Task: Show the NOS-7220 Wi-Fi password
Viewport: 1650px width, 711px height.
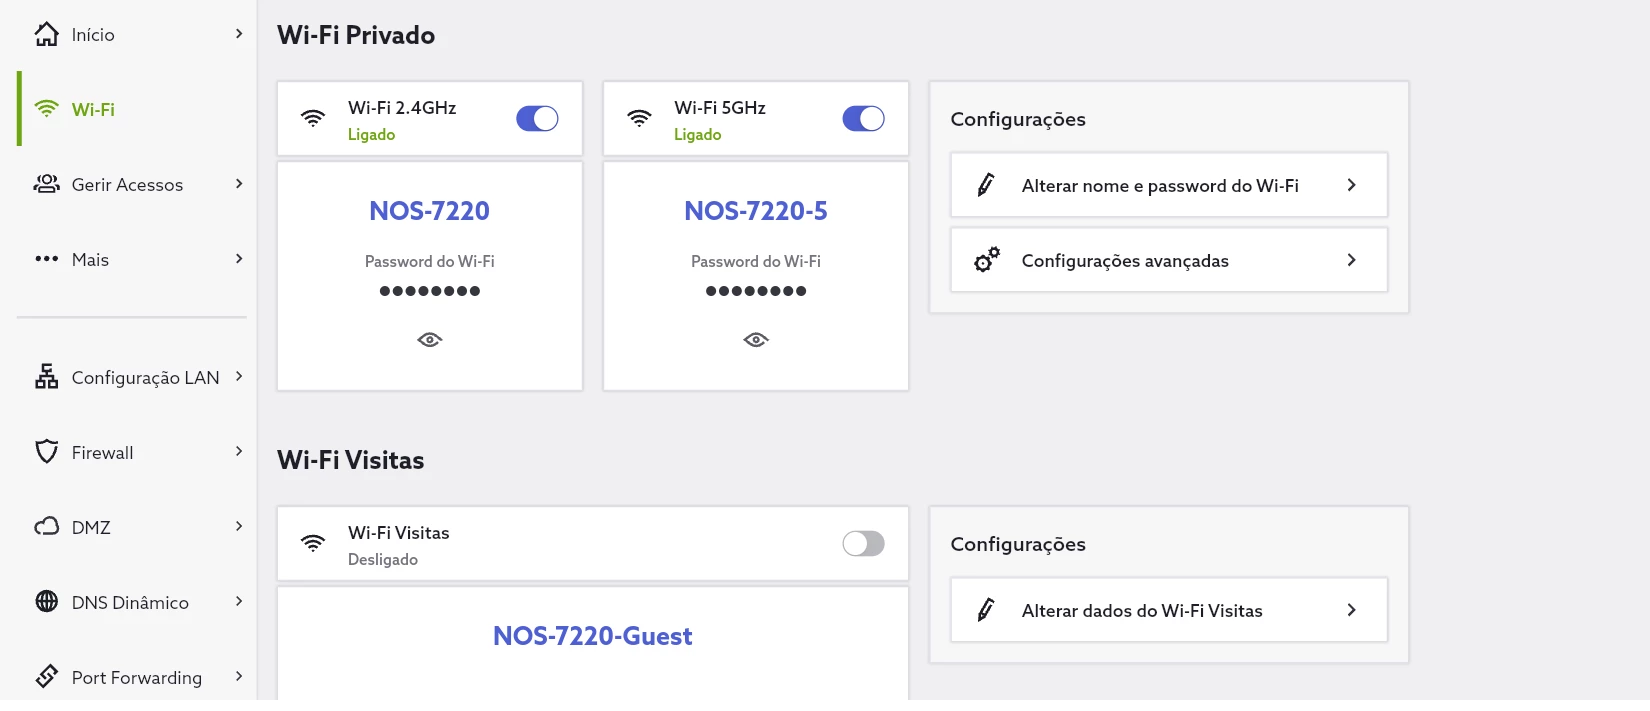Action: pyautogui.click(x=430, y=340)
